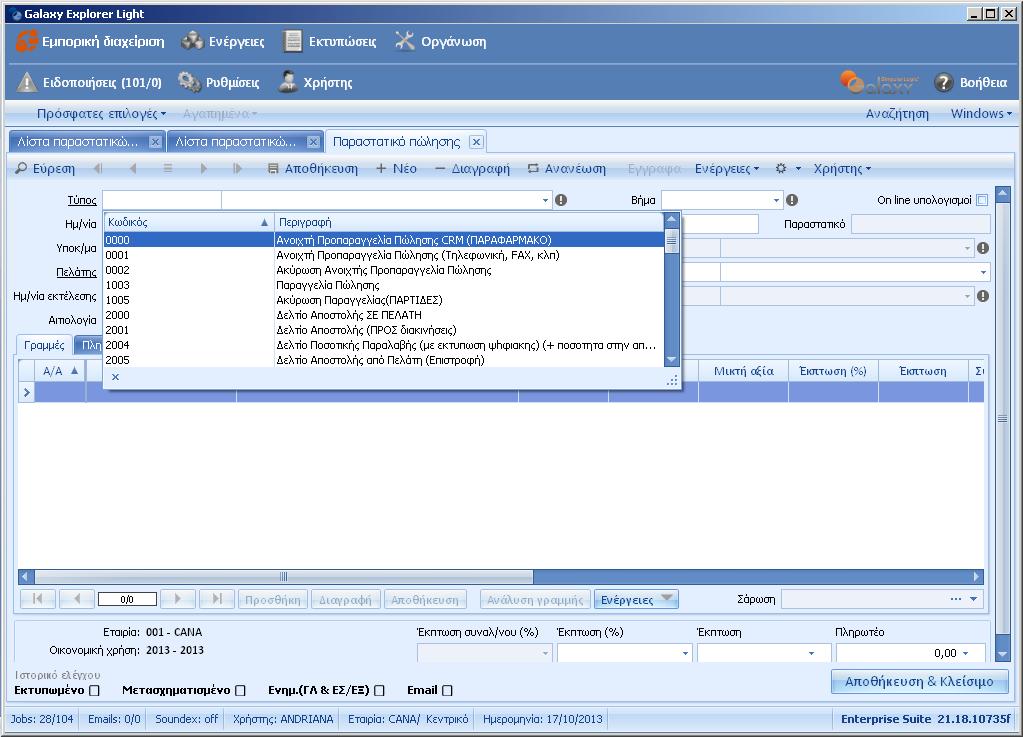Select row 0002 Ακύρωση Ανοιχτής Προπαραγγελία

click(384, 270)
